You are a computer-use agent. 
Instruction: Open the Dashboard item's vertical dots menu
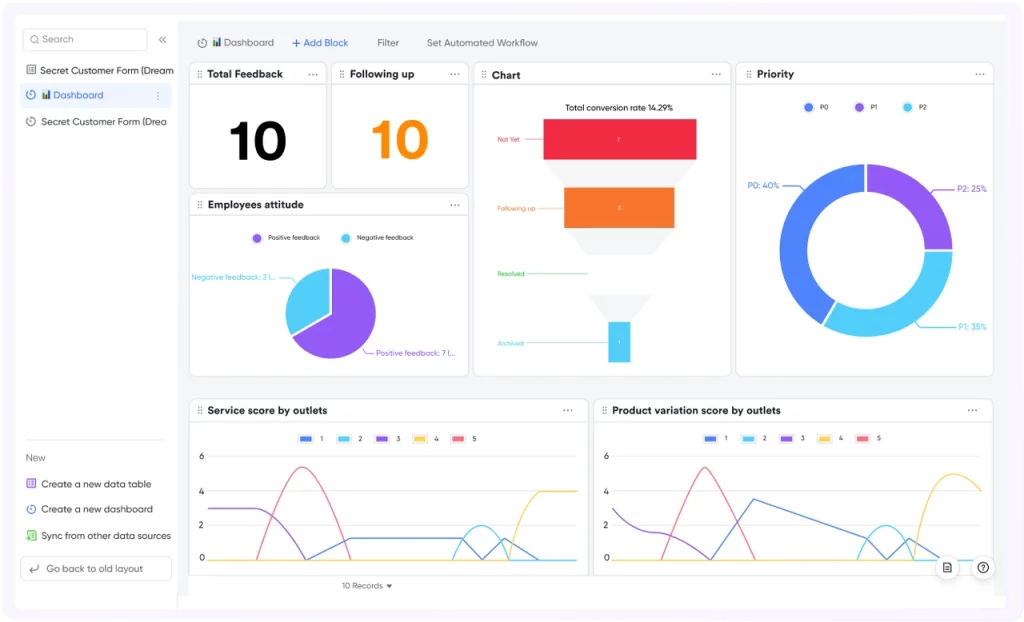pyautogui.click(x=158, y=95)
